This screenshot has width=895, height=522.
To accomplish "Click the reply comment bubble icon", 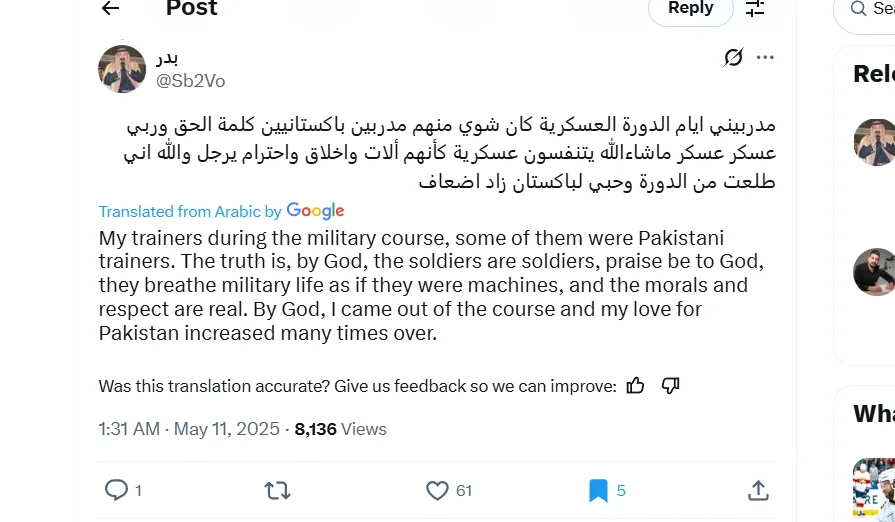I will pos(117,490).
